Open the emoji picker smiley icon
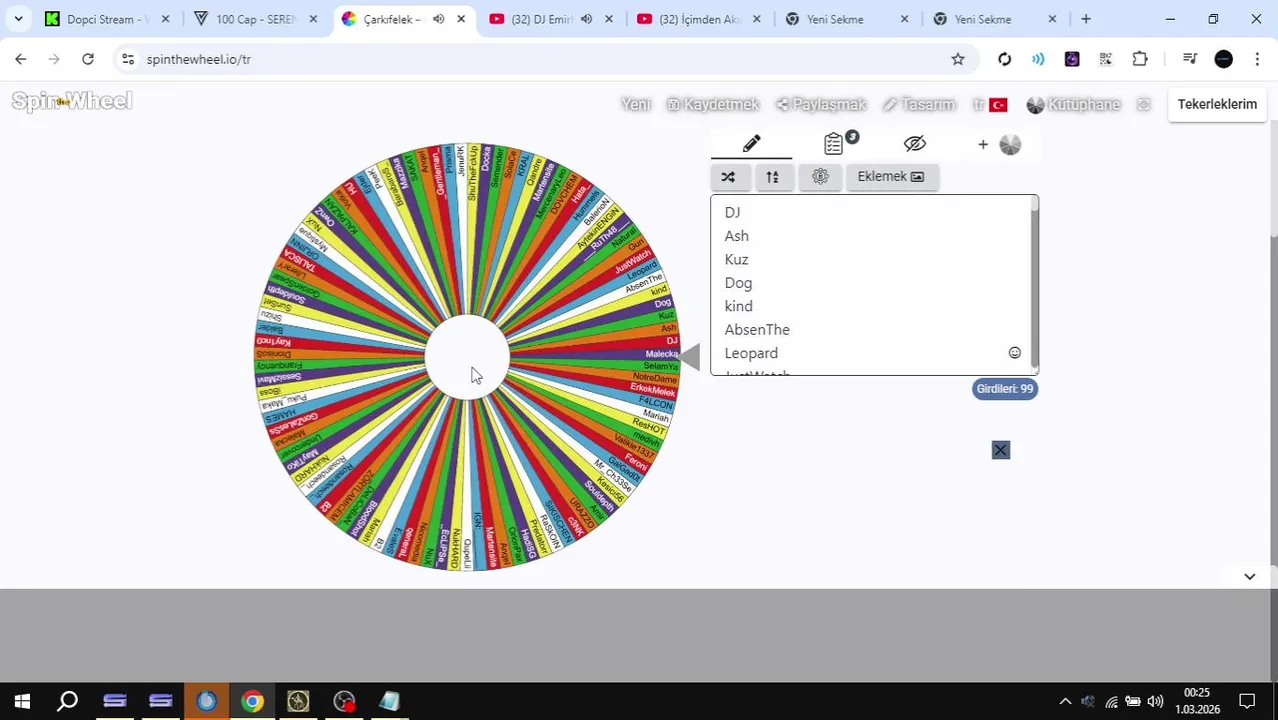The height and width of the screenshot is (720, 1278). pos(1015,353)
